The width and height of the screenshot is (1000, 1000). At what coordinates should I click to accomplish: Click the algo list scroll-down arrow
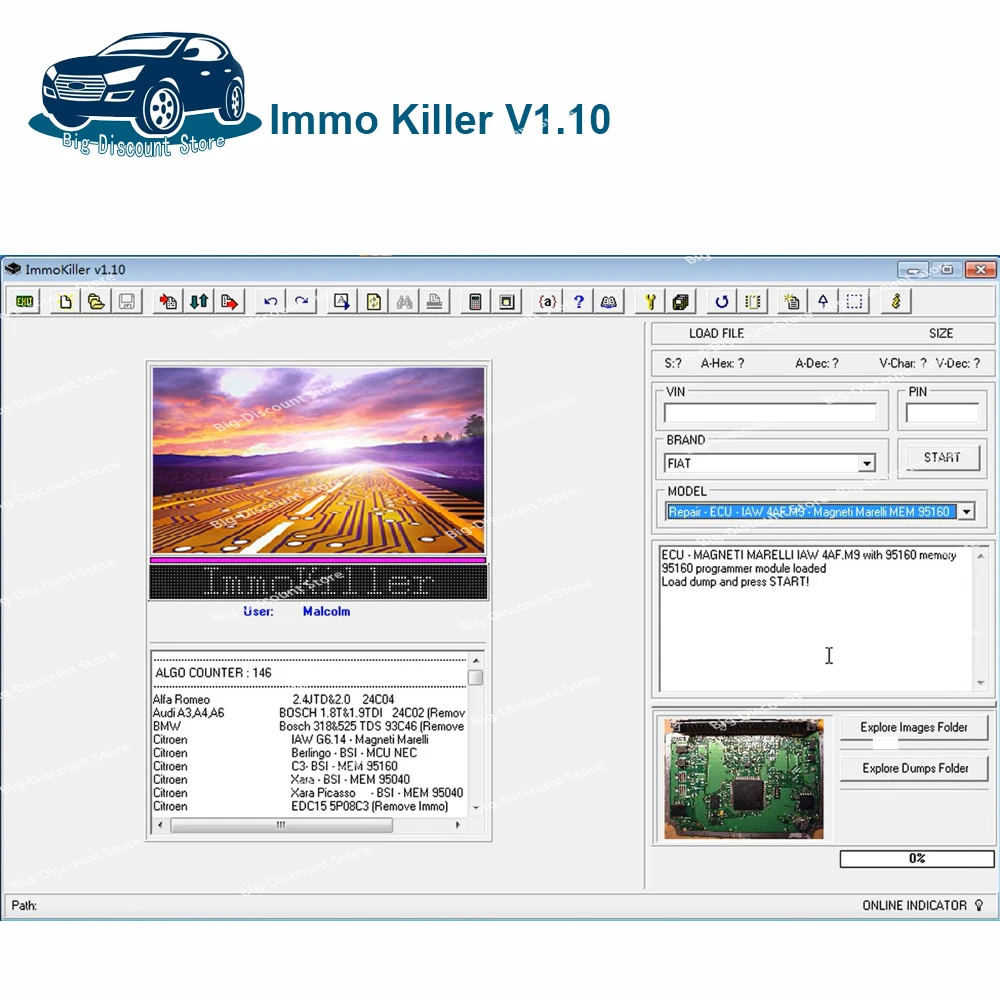coord(476,808)
